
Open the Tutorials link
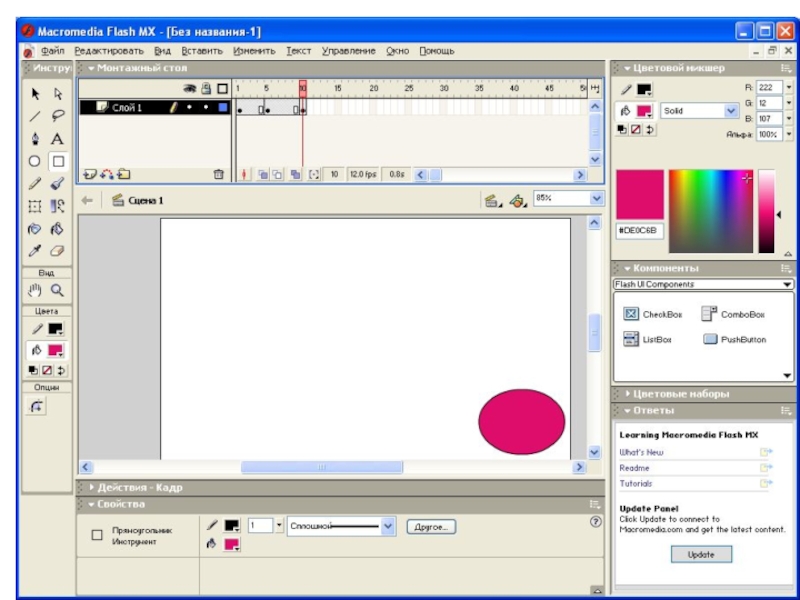(x=636, y=484)
